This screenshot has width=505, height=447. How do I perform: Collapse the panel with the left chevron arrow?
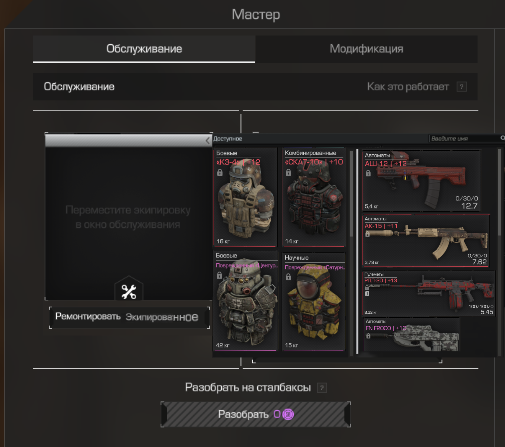(x=207, y=141)
